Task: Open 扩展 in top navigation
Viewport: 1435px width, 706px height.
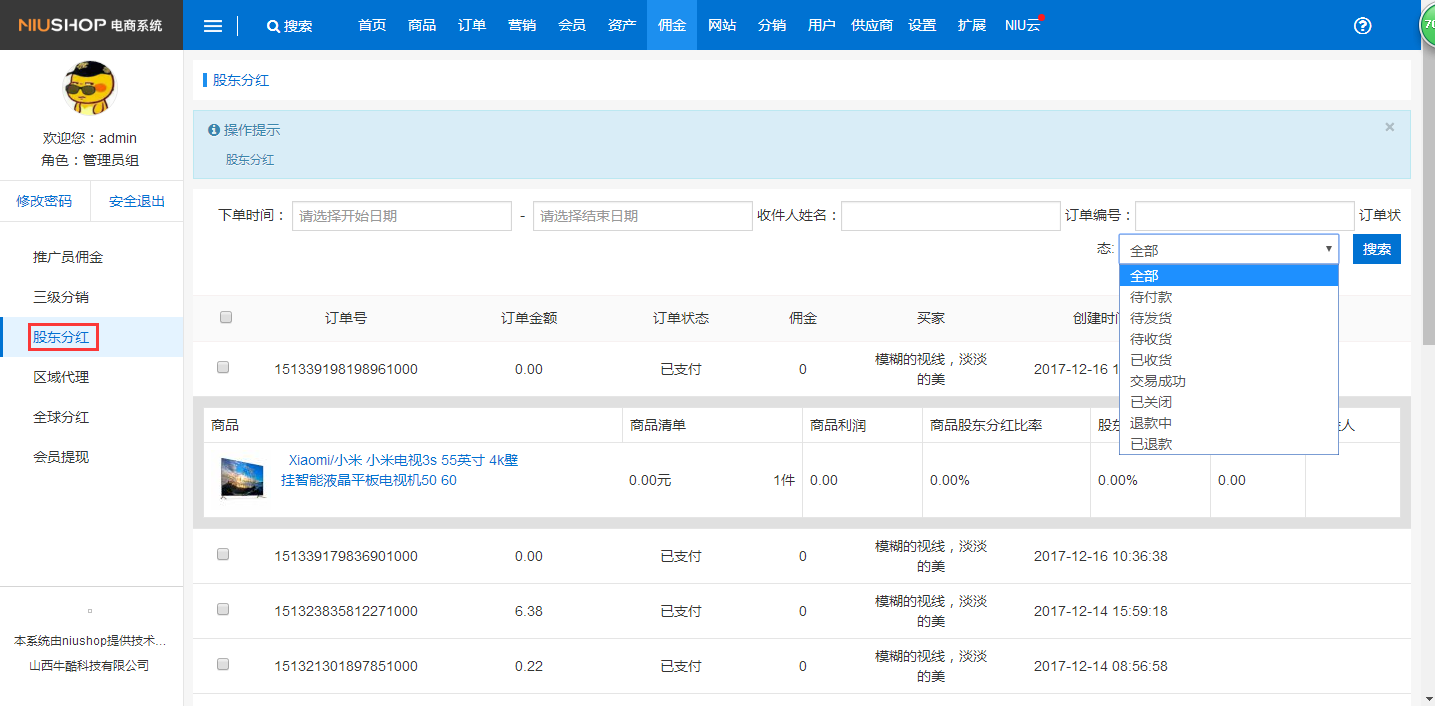Action: point(972,25)
